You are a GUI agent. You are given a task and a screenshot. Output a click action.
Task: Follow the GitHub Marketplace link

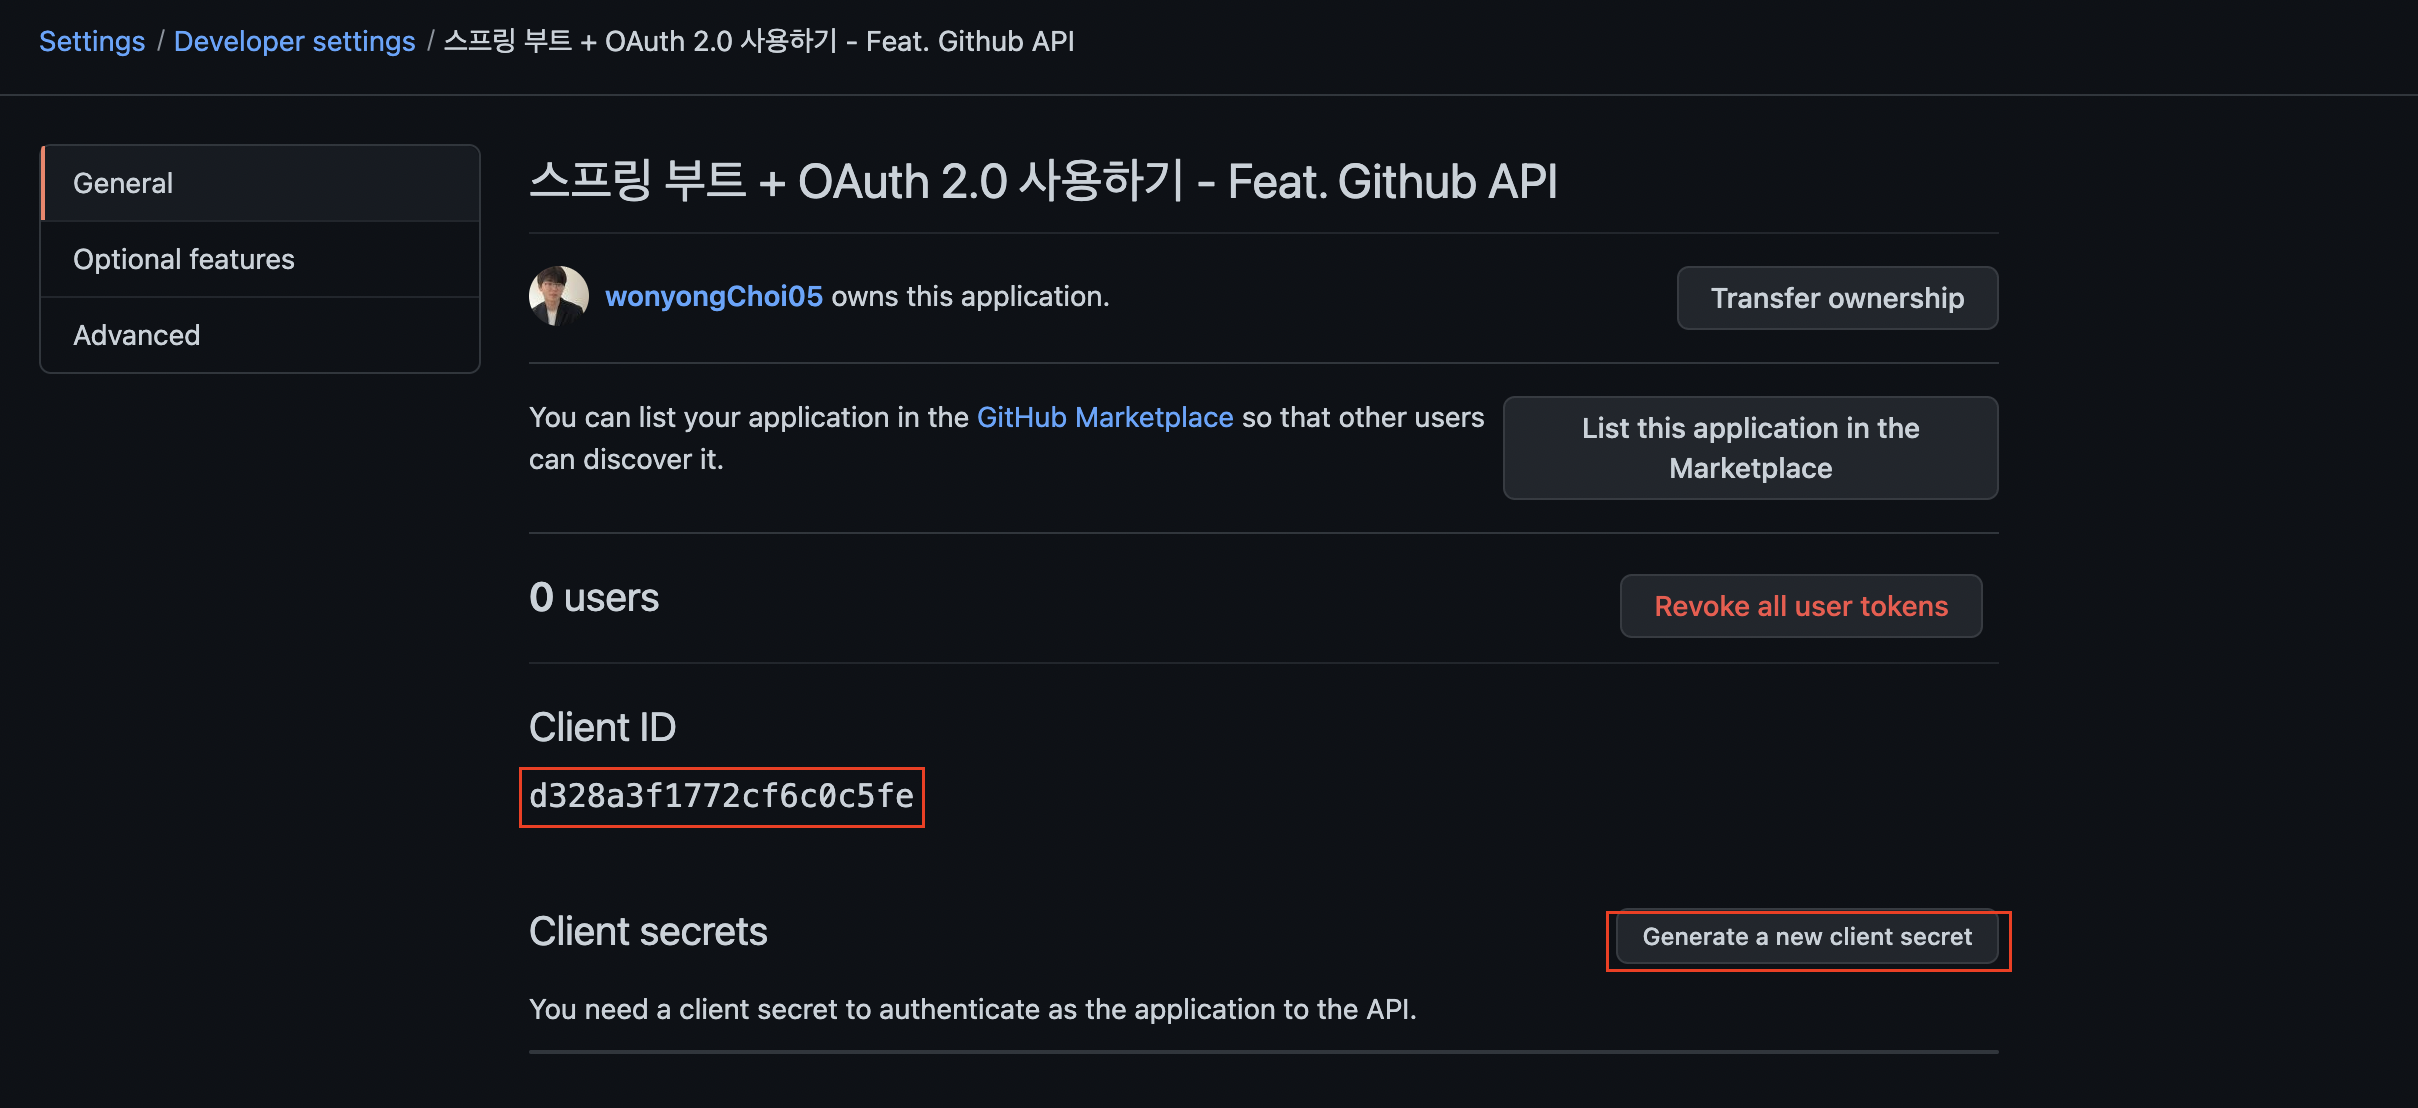(x=1104, y=417)
